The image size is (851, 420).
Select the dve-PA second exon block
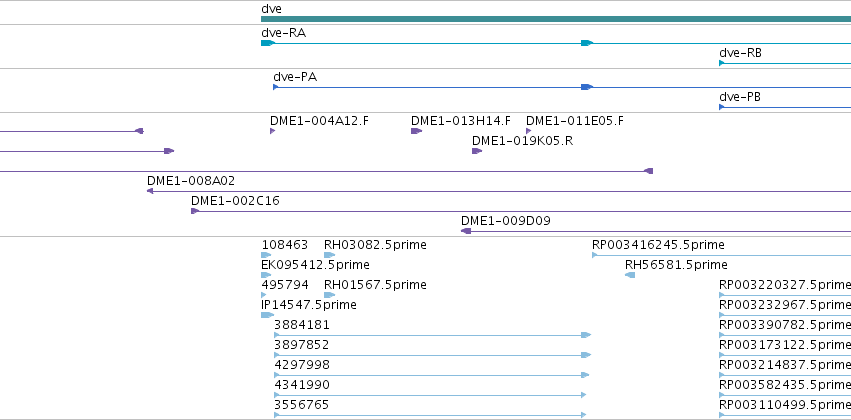(587, 87)
